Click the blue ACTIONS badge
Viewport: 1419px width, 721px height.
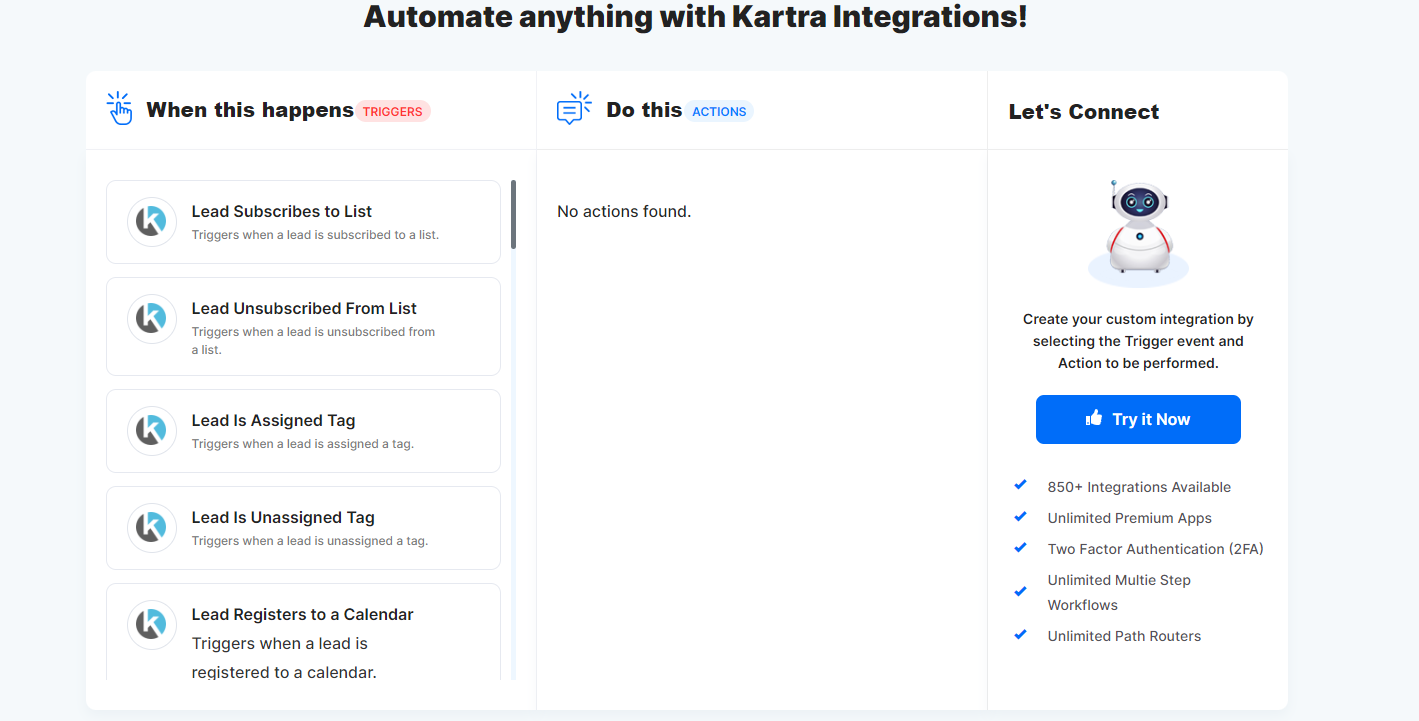(x=719, y=111)
